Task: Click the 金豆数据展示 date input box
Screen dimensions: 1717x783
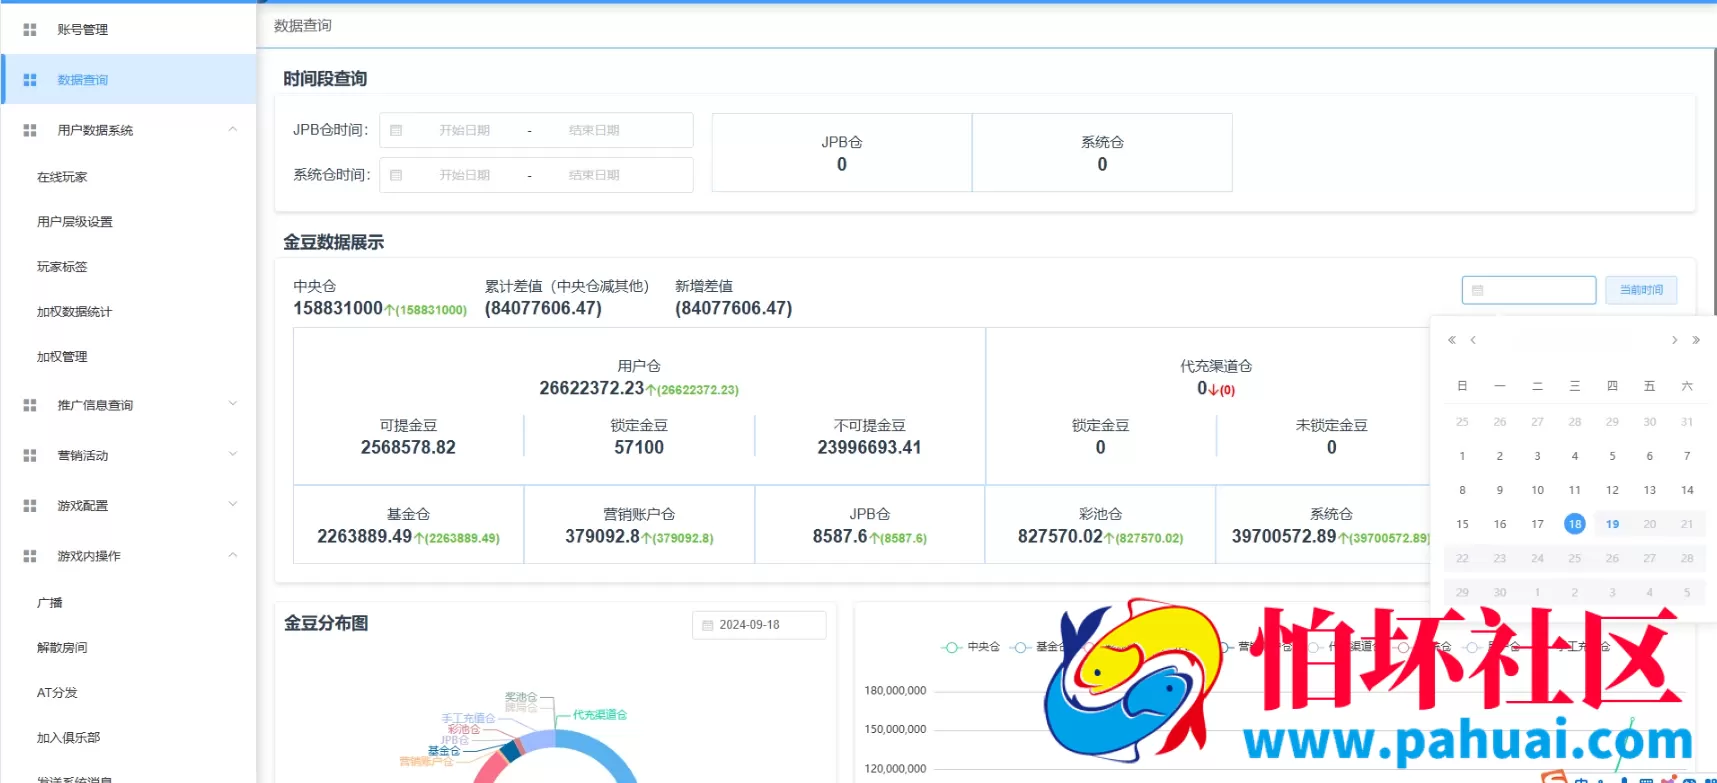Action: pos(1529,290)
